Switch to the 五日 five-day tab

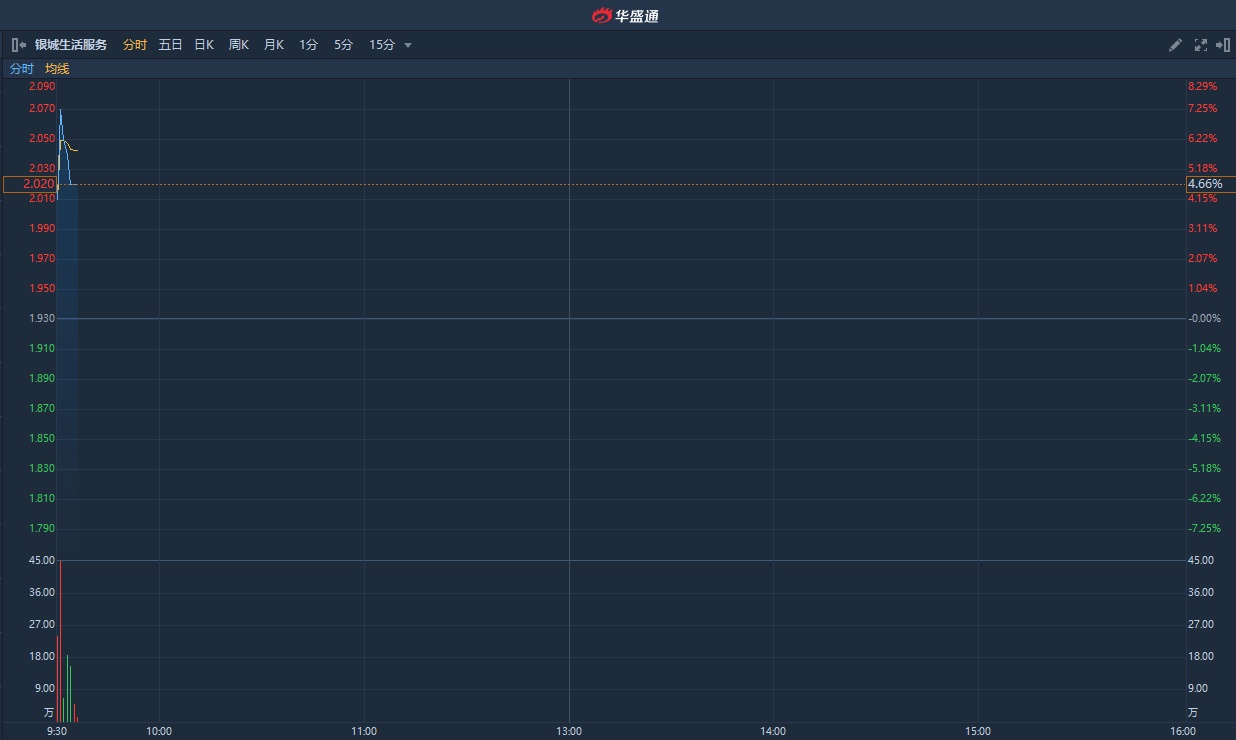tap(170, 45)
